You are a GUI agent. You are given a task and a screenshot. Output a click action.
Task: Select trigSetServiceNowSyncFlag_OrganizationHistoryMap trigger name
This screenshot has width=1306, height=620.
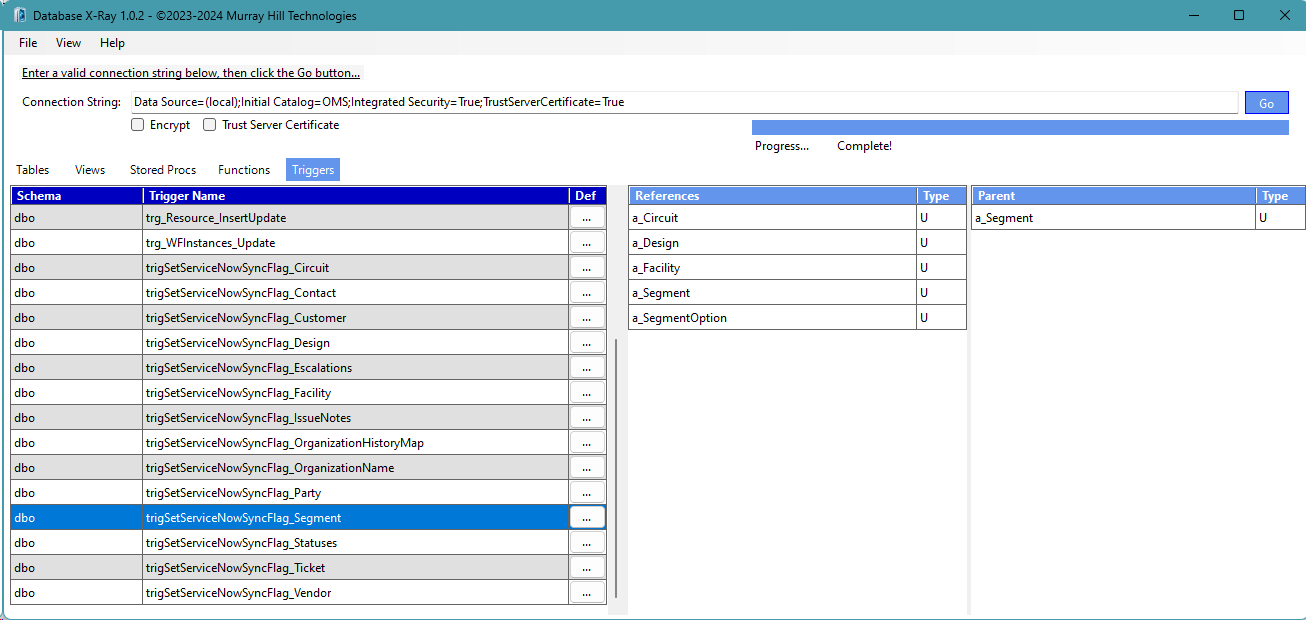[355, 442]
